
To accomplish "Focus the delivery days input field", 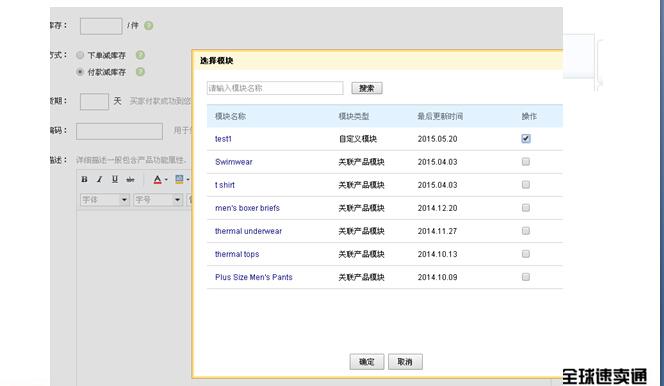I will coord(94,102).
